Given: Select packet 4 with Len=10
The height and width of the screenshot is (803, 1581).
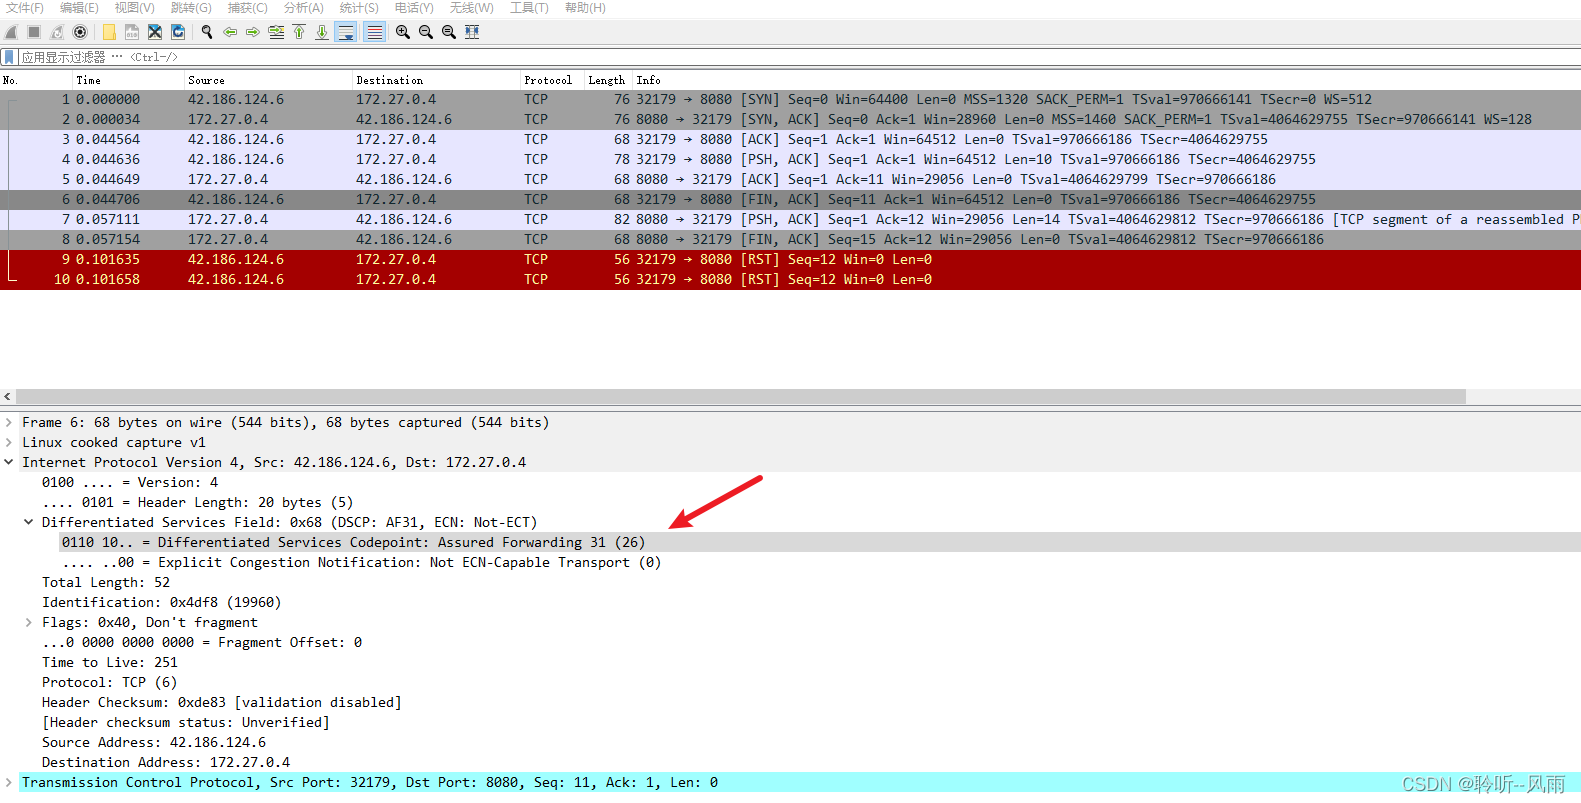Looking at the screenshot, I should tap(790, 159).
